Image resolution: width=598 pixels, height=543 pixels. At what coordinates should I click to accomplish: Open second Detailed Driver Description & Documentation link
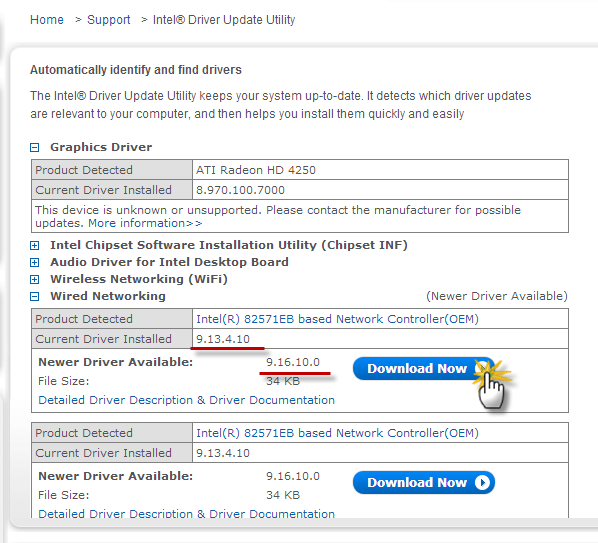click(186, 513)
